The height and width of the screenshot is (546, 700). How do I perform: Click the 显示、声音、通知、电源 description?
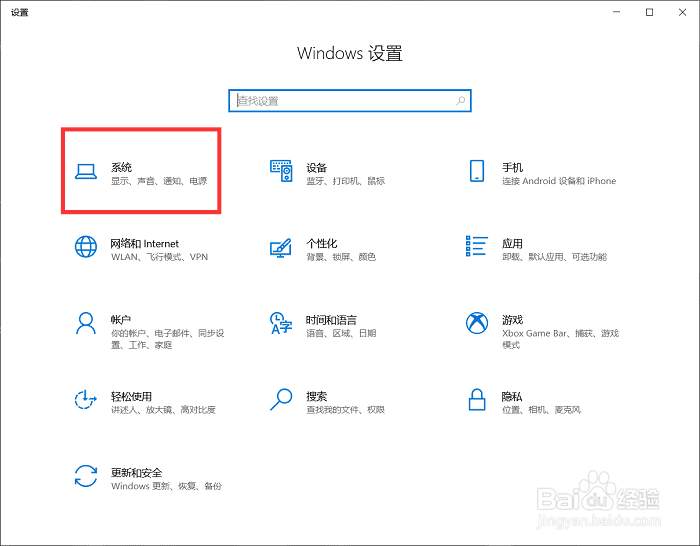pyautogui.click(x=159, y=181)
